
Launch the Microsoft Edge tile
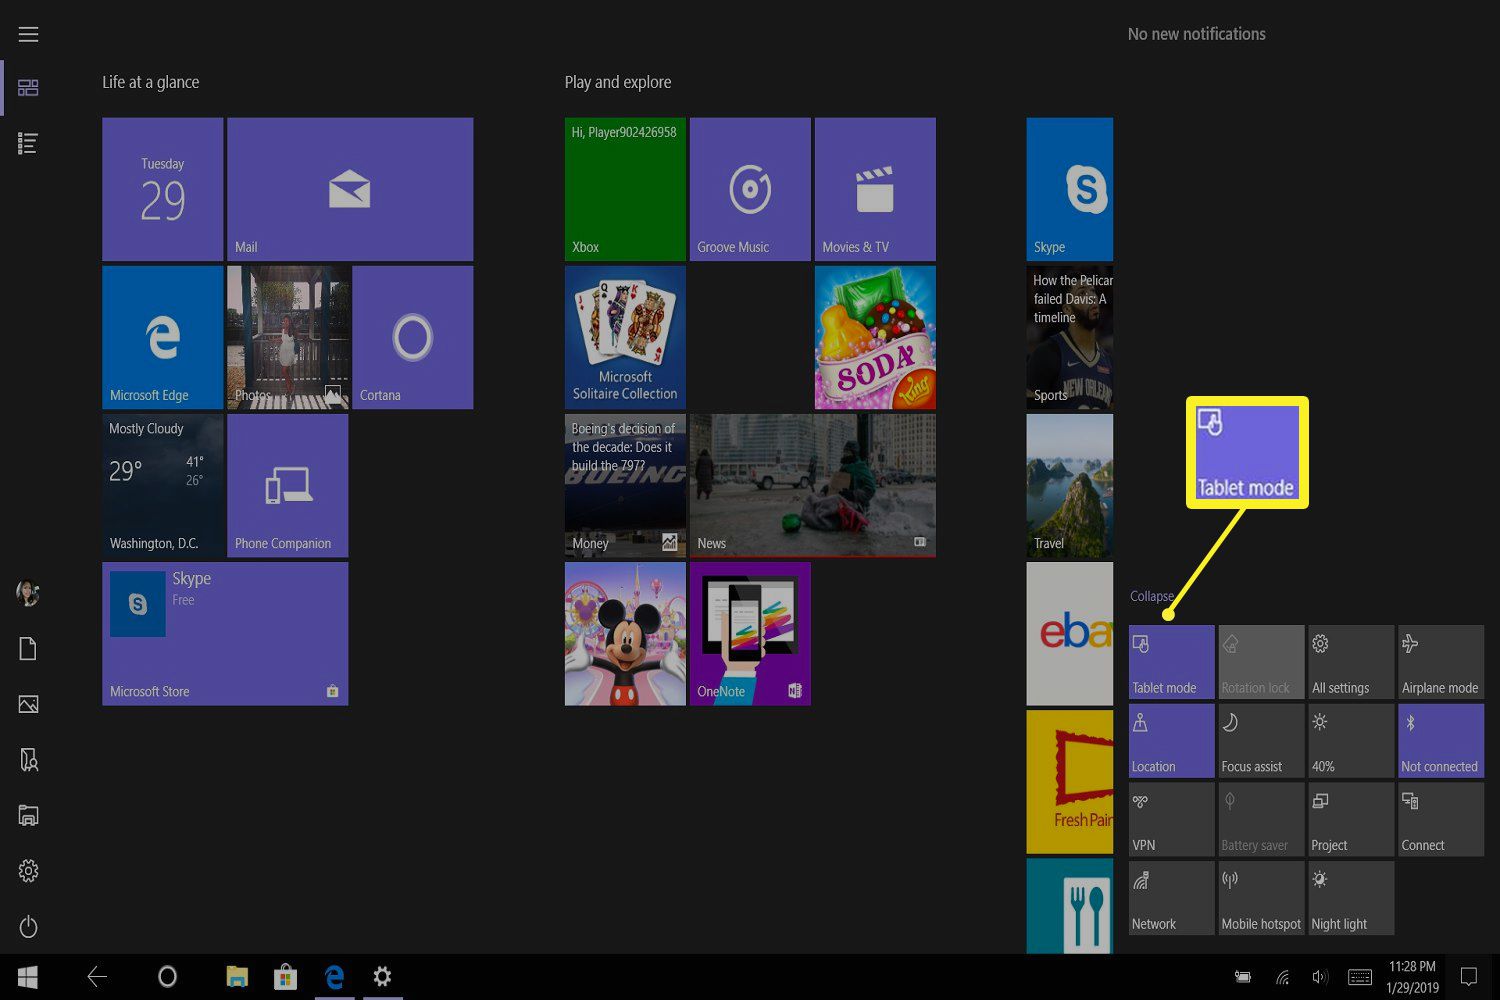[163, 337]
